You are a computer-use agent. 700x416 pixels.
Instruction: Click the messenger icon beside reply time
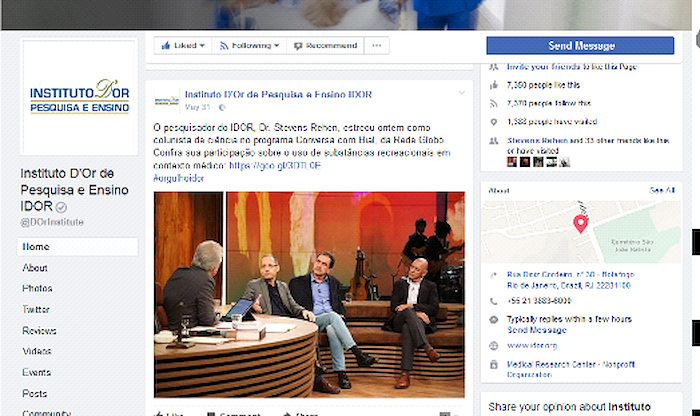tap(494, 320)
